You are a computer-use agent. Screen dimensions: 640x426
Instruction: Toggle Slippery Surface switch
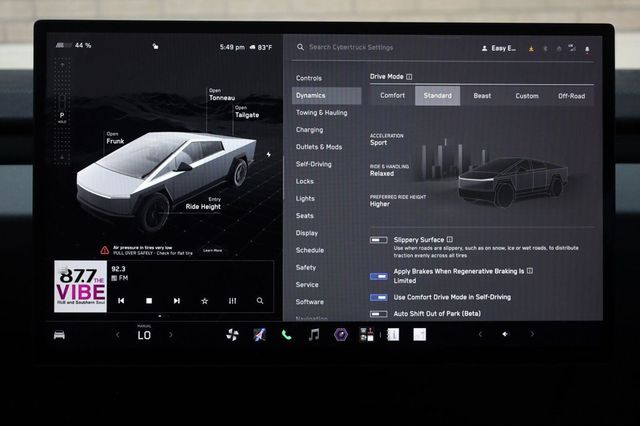[379, 240]
